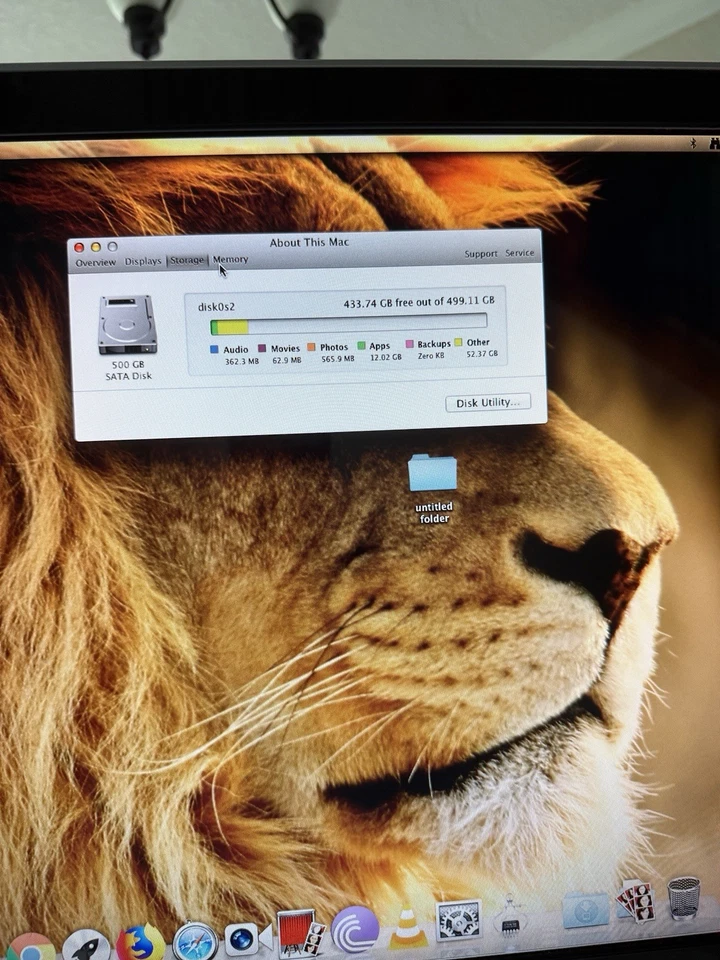Launch Photo Booth red curtain icon
The image size is (720, 960).
point(299,932)
